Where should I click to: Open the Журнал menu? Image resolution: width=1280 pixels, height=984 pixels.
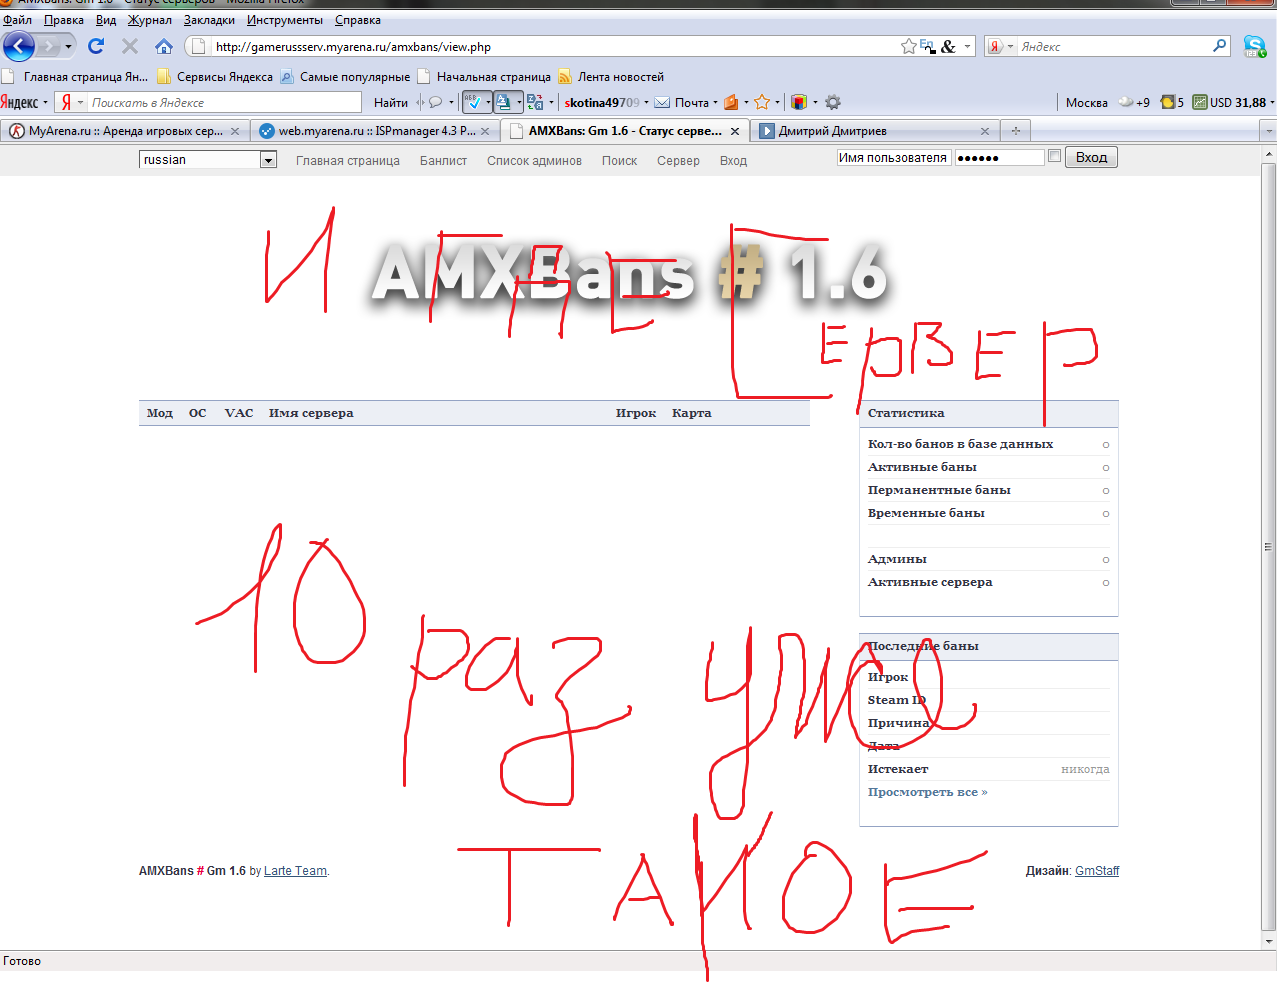[150, 20]
